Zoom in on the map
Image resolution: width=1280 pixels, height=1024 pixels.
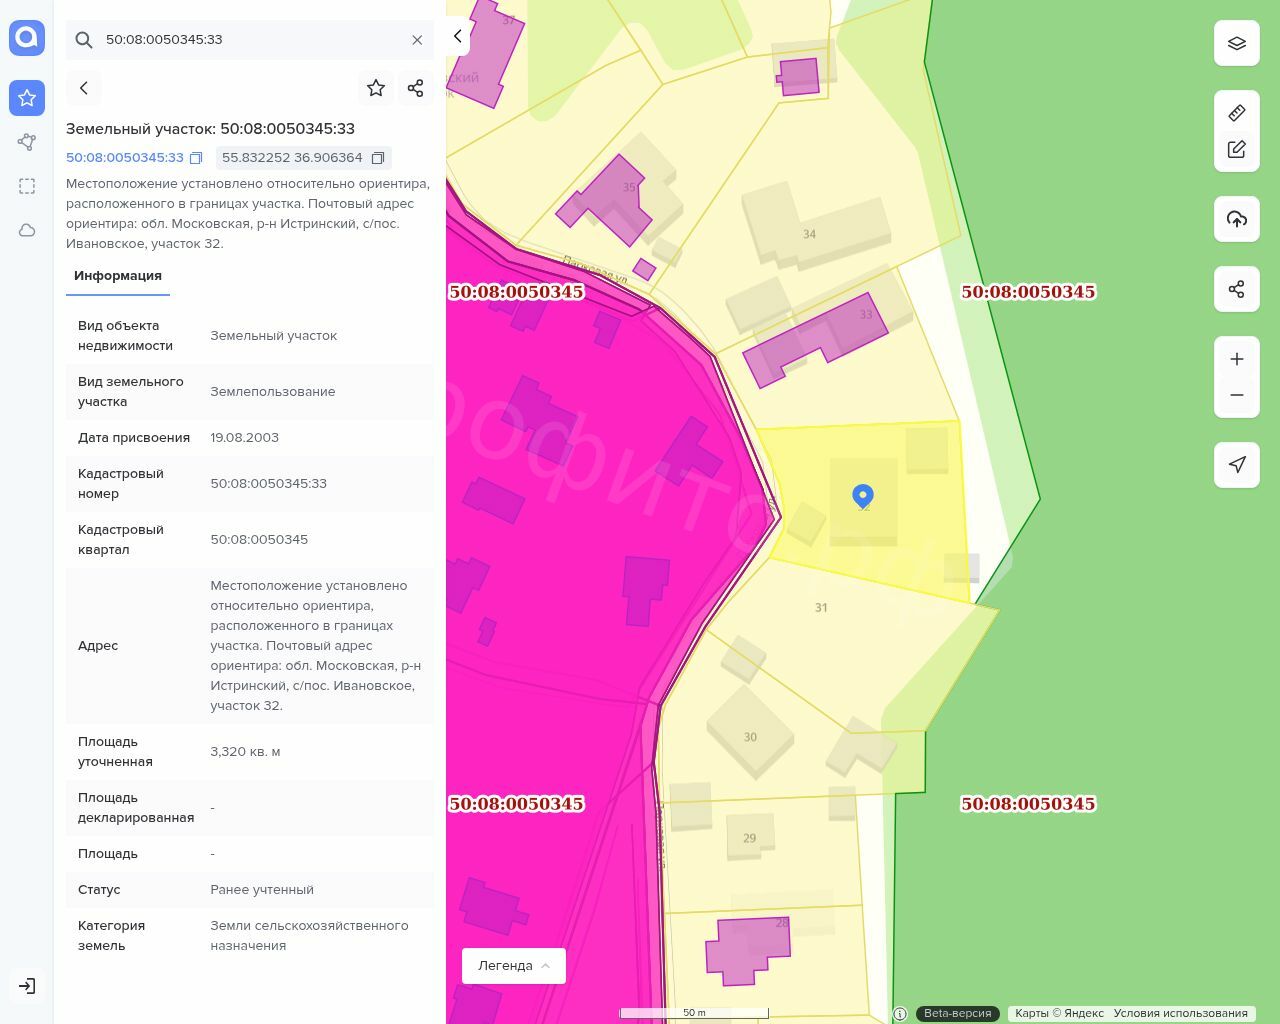pyautogui.click(x=1237, y=359)
